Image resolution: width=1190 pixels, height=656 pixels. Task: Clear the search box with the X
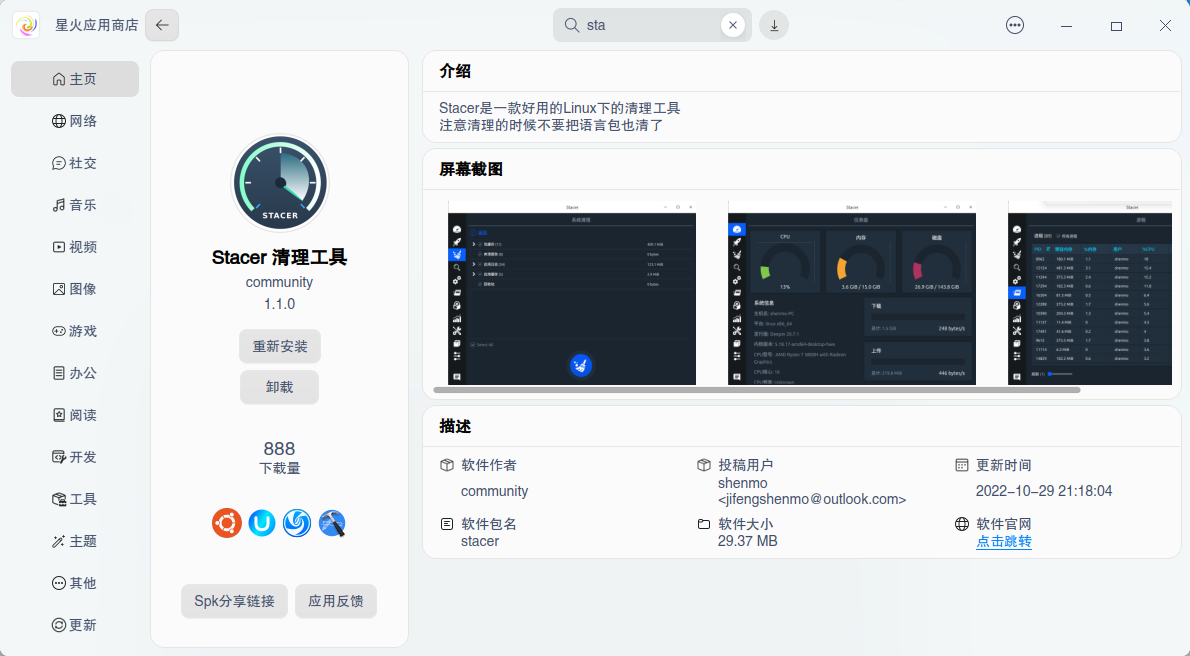[733, 24]
